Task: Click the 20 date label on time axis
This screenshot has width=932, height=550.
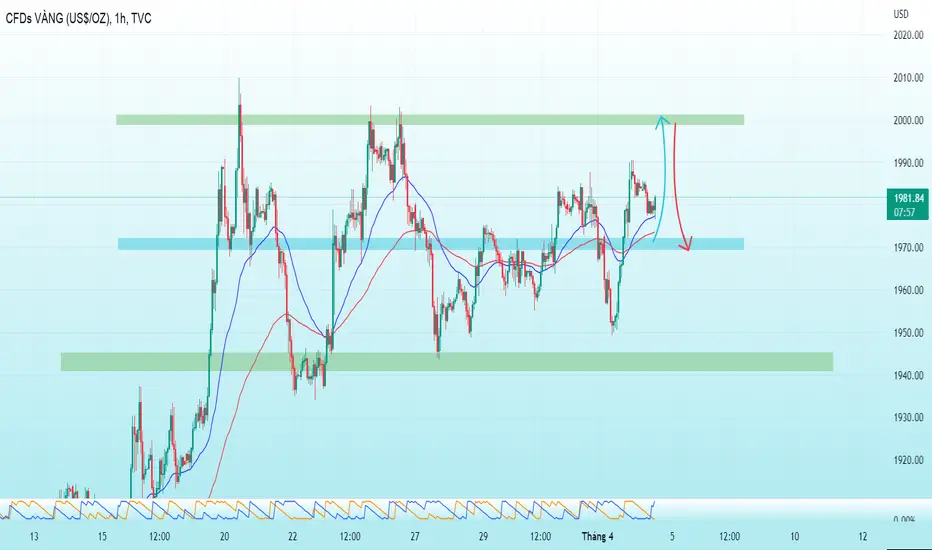Action: click(224, 536)
